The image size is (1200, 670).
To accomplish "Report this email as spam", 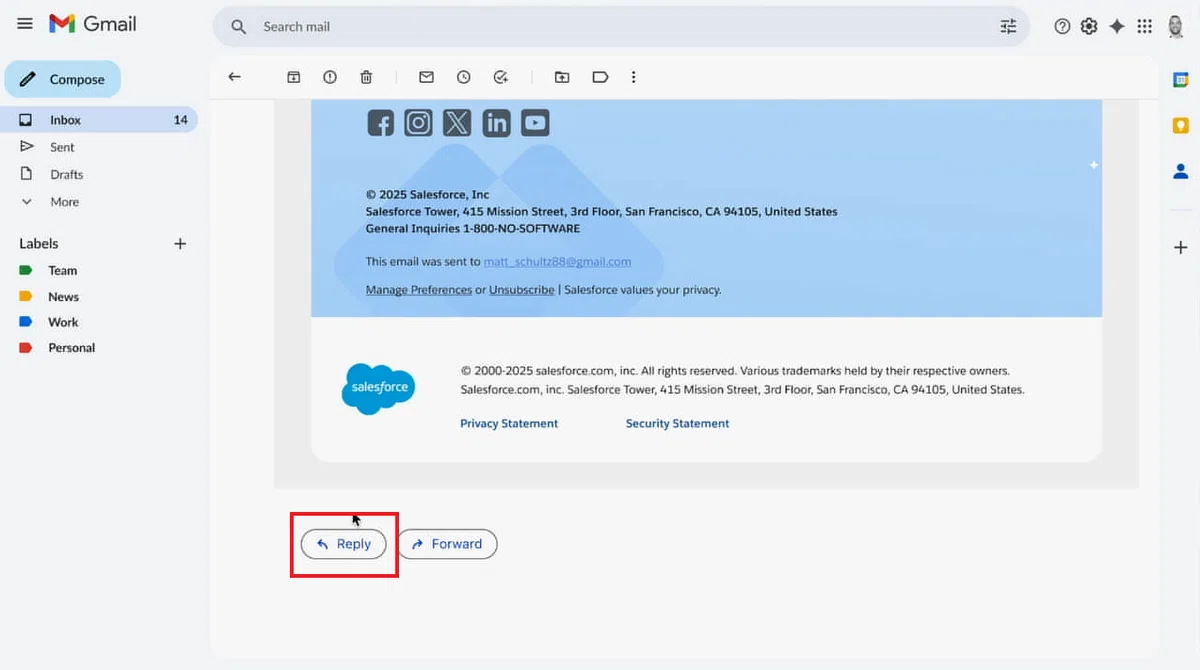I will point(330,77).
